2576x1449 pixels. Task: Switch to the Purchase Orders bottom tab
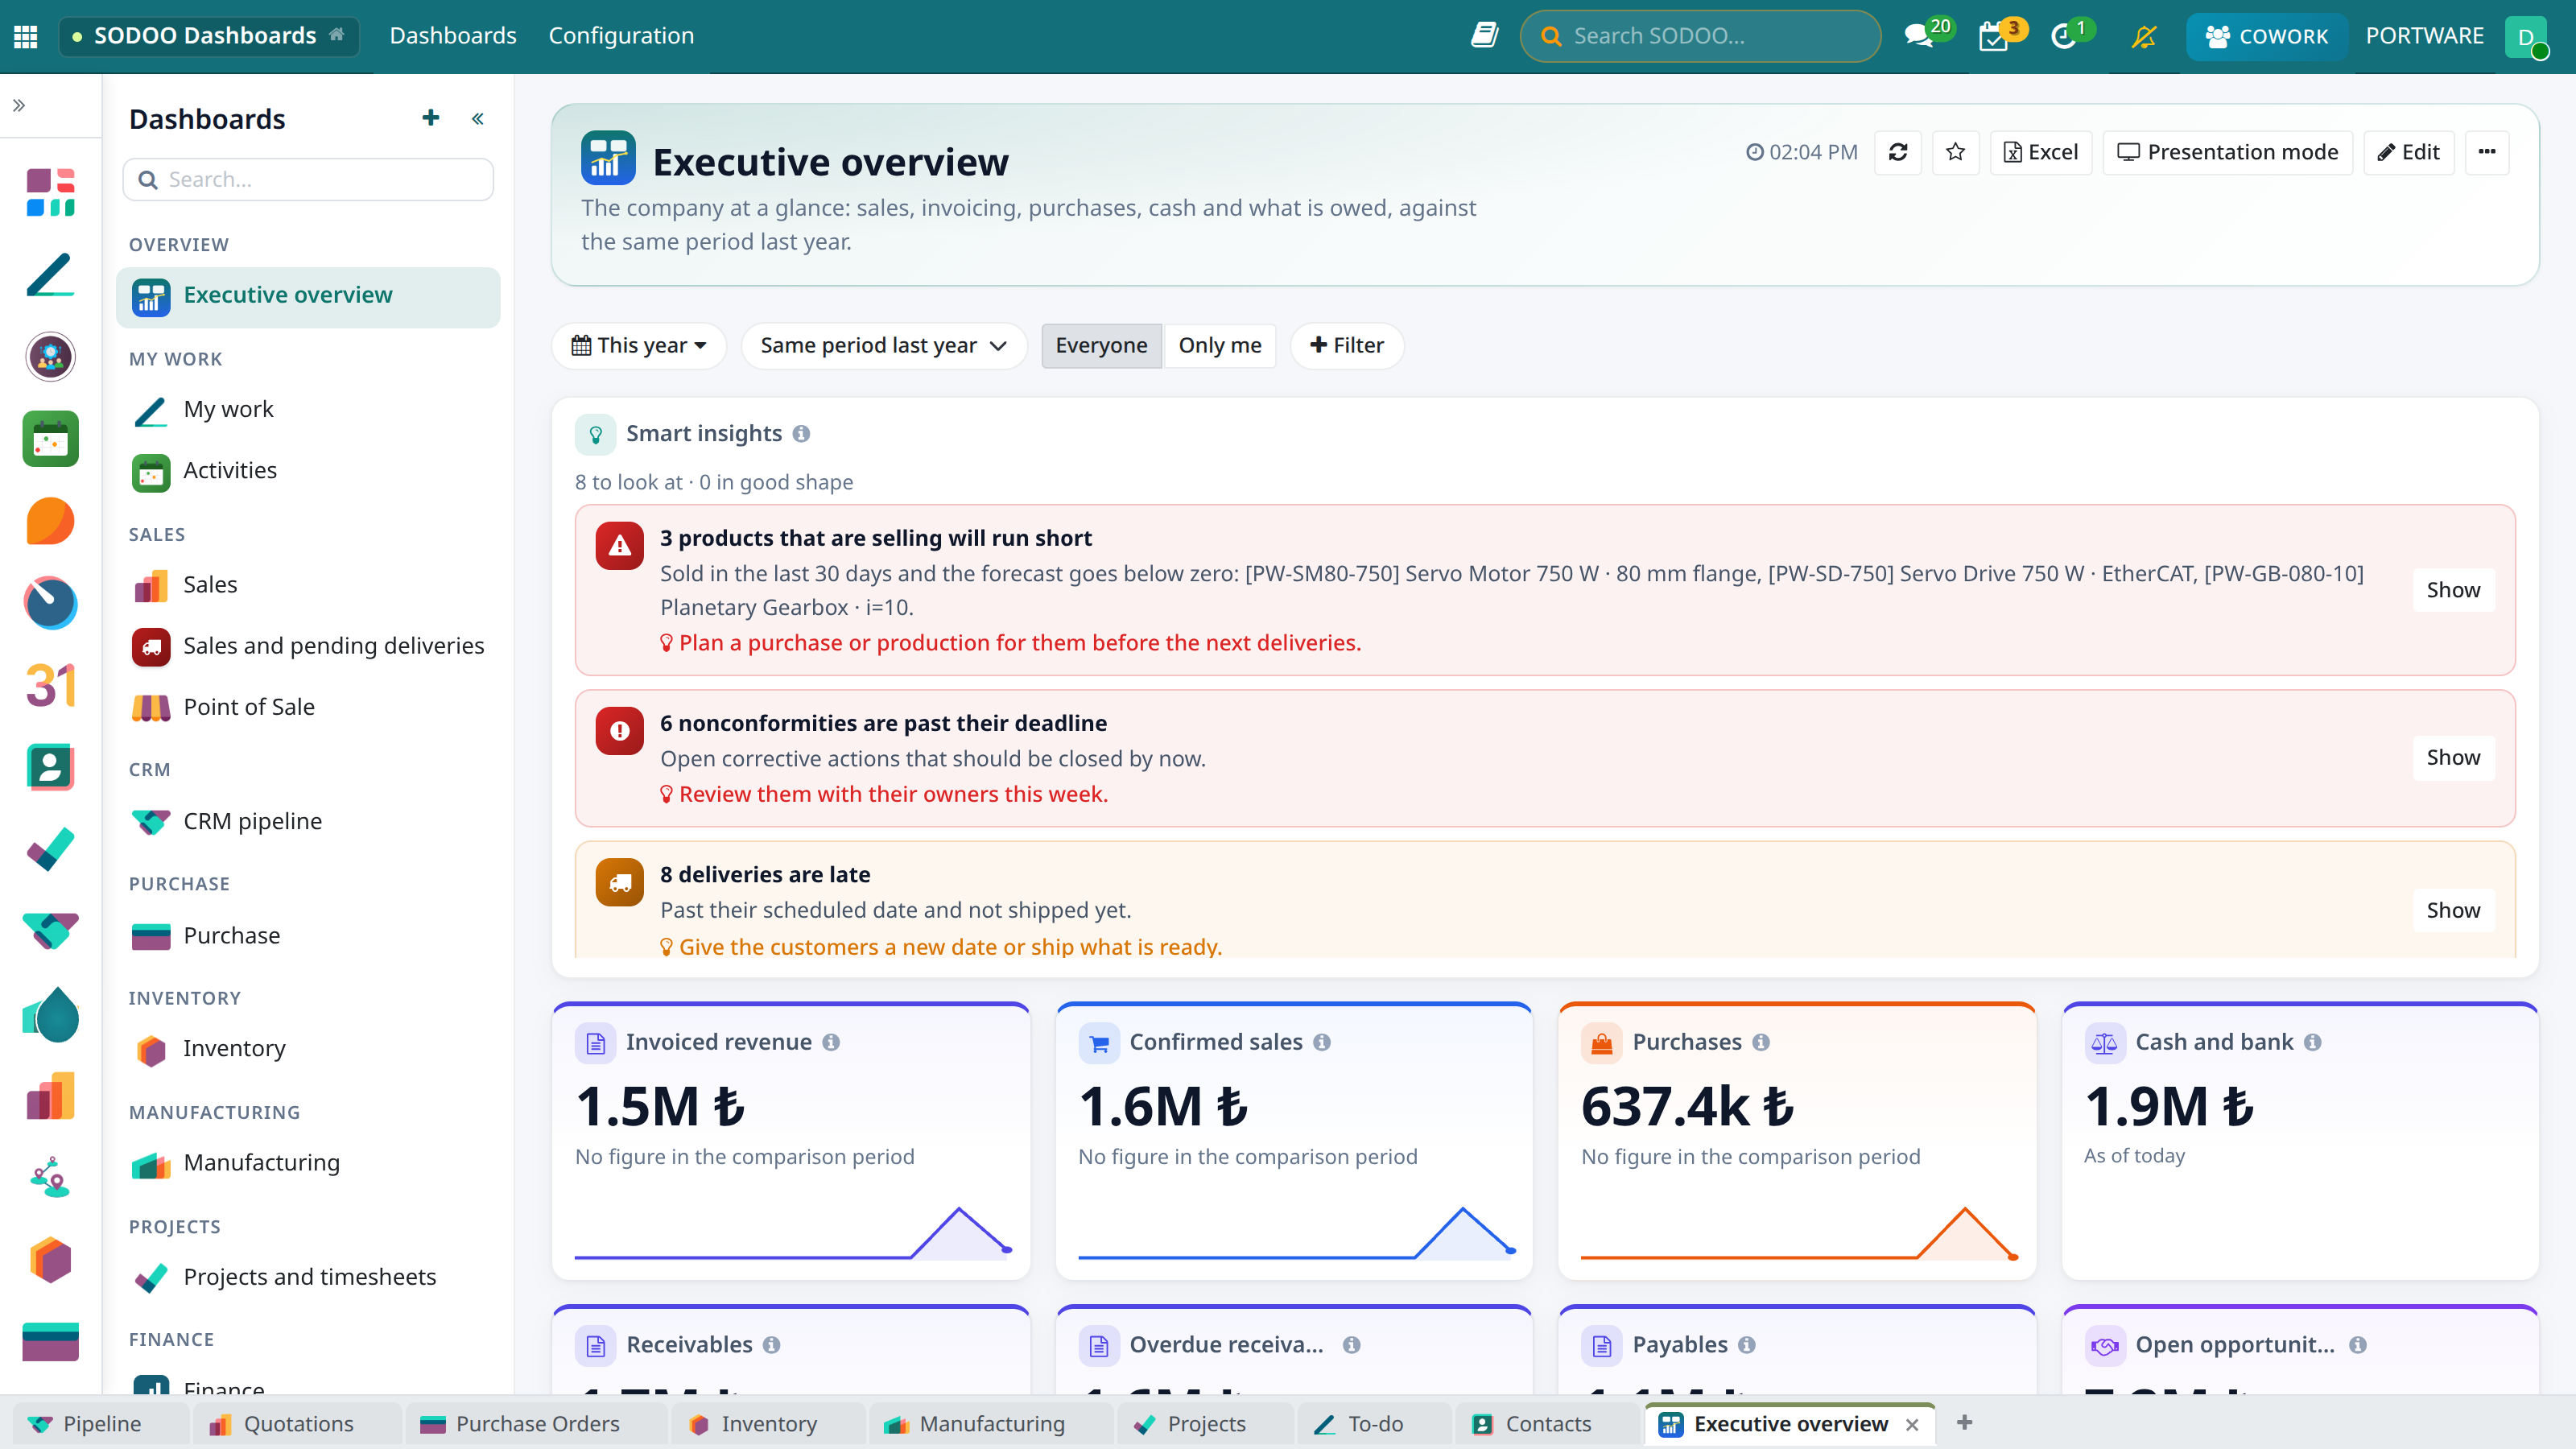point(536,1424)
